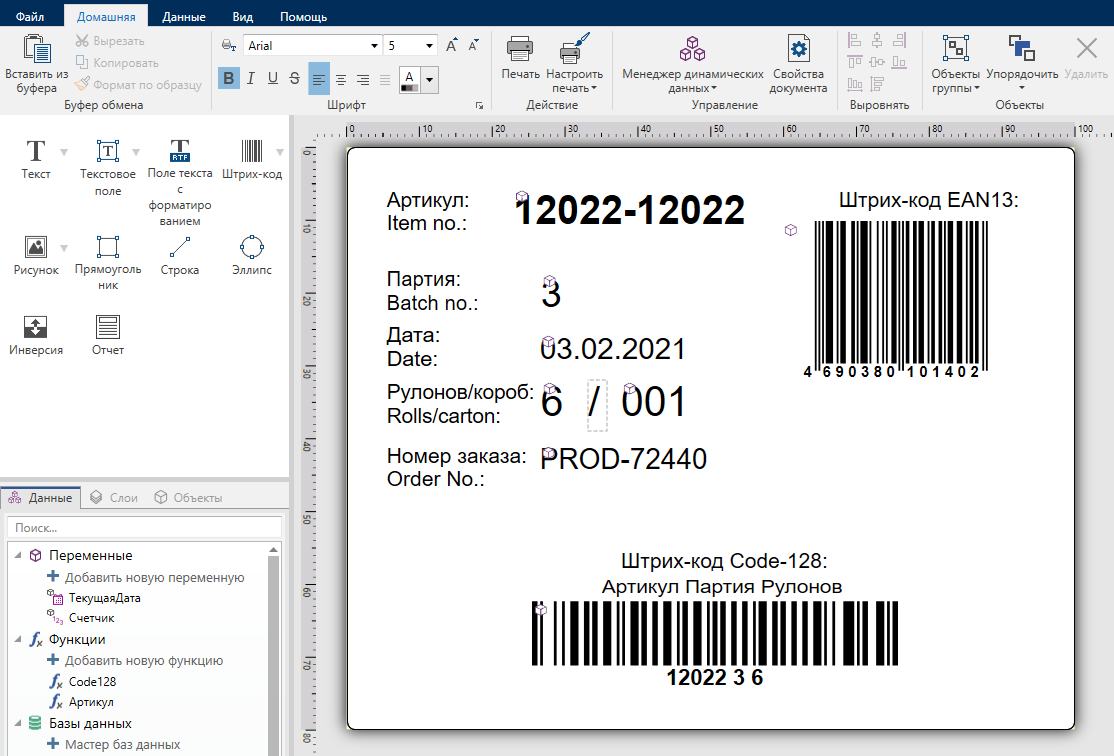Switch to the Вид ribbon tab

pyautogui.click(x=242, y=17)
